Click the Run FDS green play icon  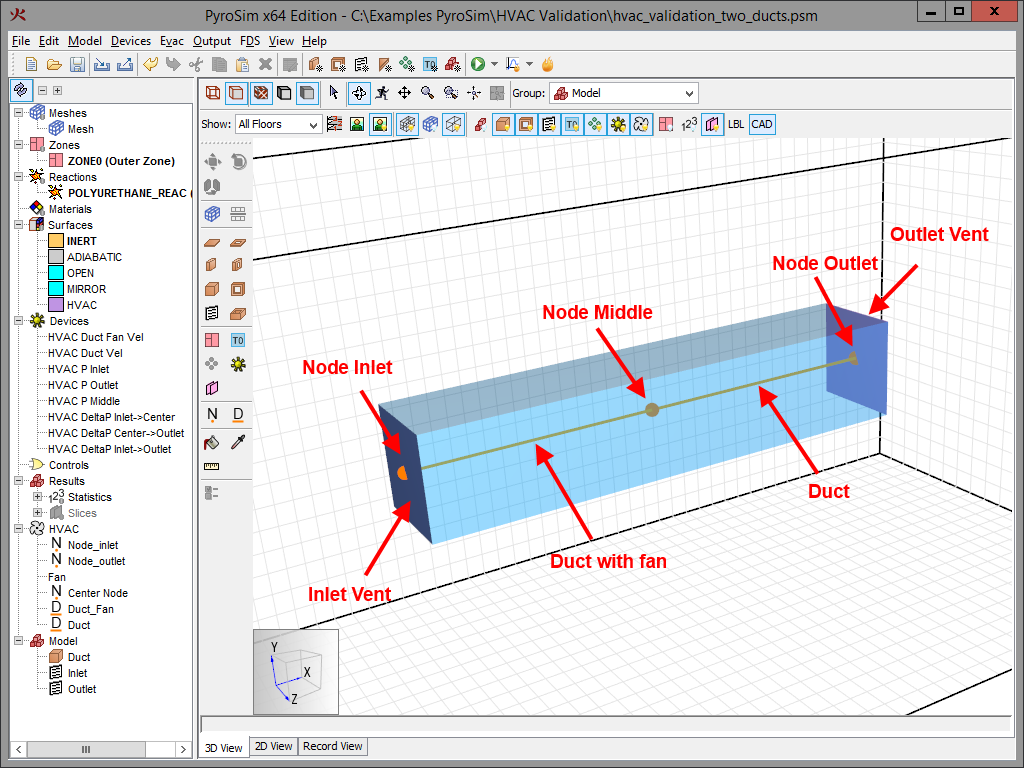point(478,64)
